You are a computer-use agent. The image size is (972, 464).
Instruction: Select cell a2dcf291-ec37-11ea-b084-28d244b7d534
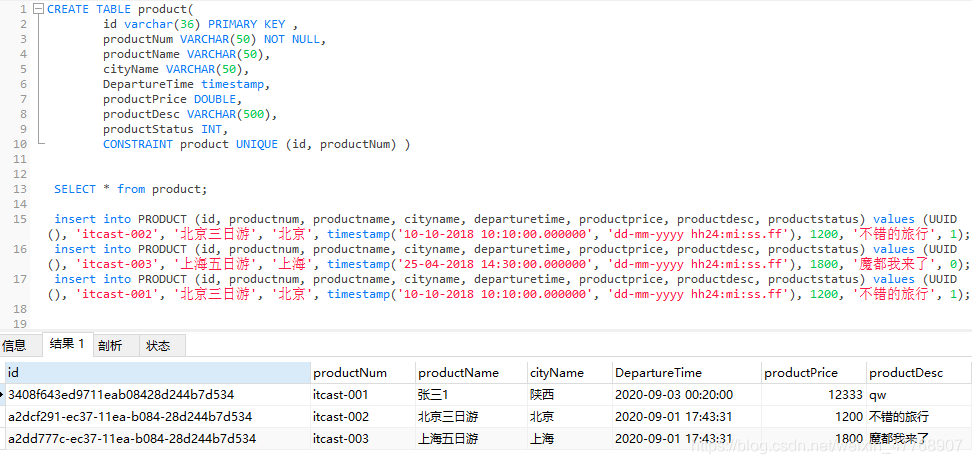[157, 417]
